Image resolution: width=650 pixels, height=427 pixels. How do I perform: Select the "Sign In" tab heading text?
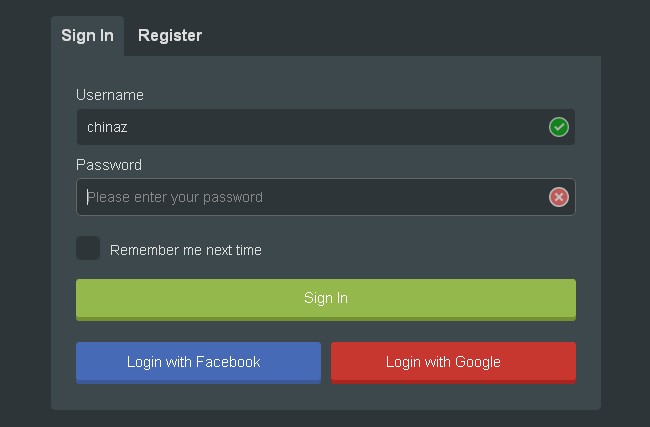pyautogui.click(x=87, y=36)
